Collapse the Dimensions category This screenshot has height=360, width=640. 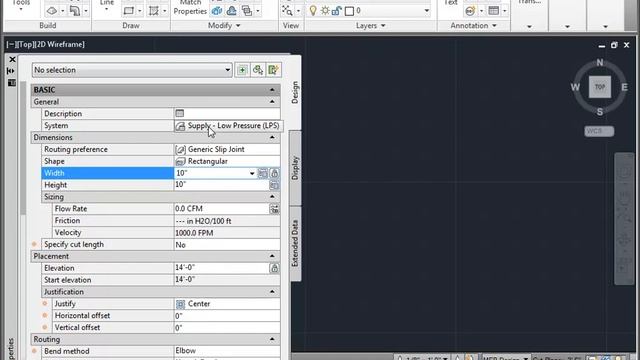(x=272, y=137)
